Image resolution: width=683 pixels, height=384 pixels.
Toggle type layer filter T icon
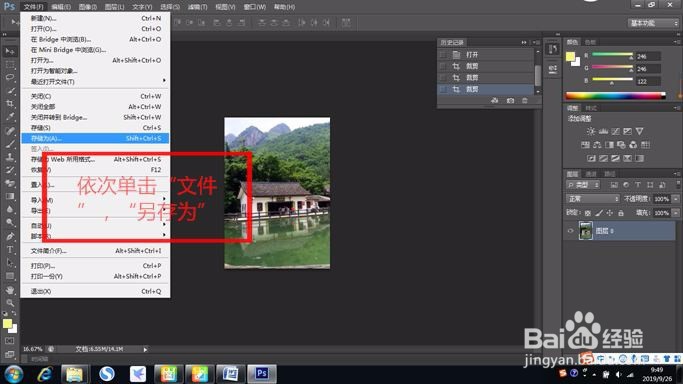638,185
